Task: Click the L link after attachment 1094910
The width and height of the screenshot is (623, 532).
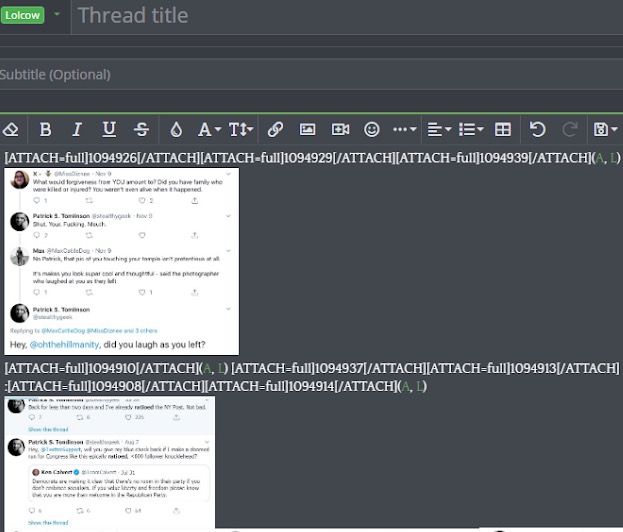Action: [x=221, y=368]
